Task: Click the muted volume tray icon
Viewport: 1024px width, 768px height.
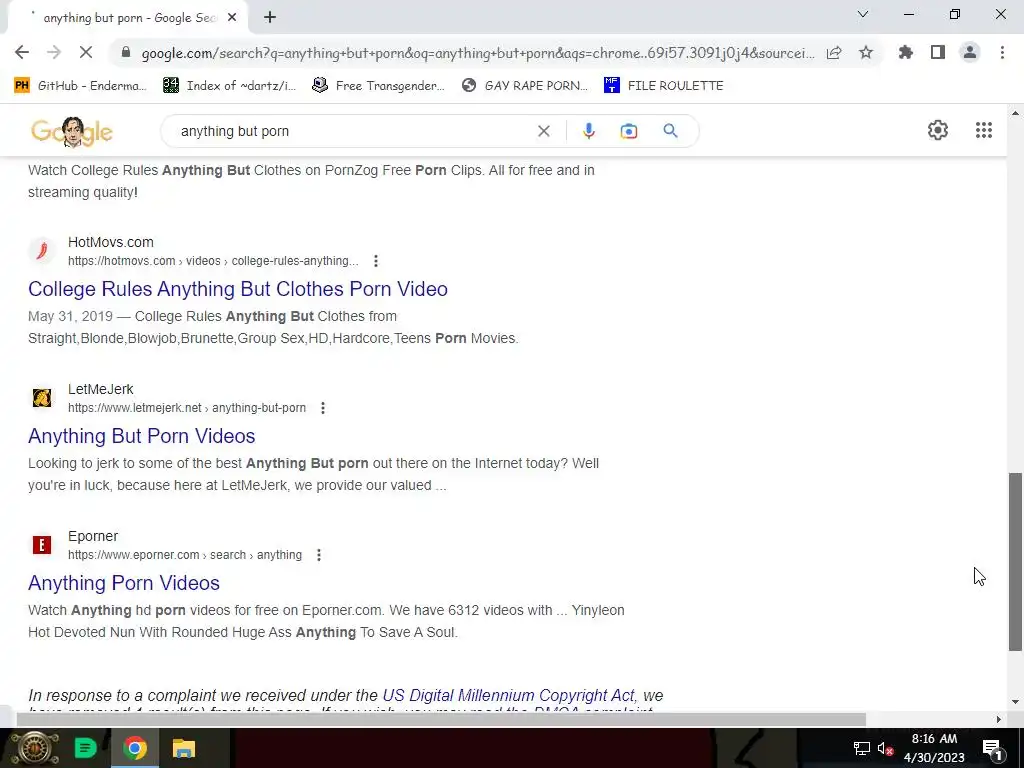Action: tap(886, 748)
